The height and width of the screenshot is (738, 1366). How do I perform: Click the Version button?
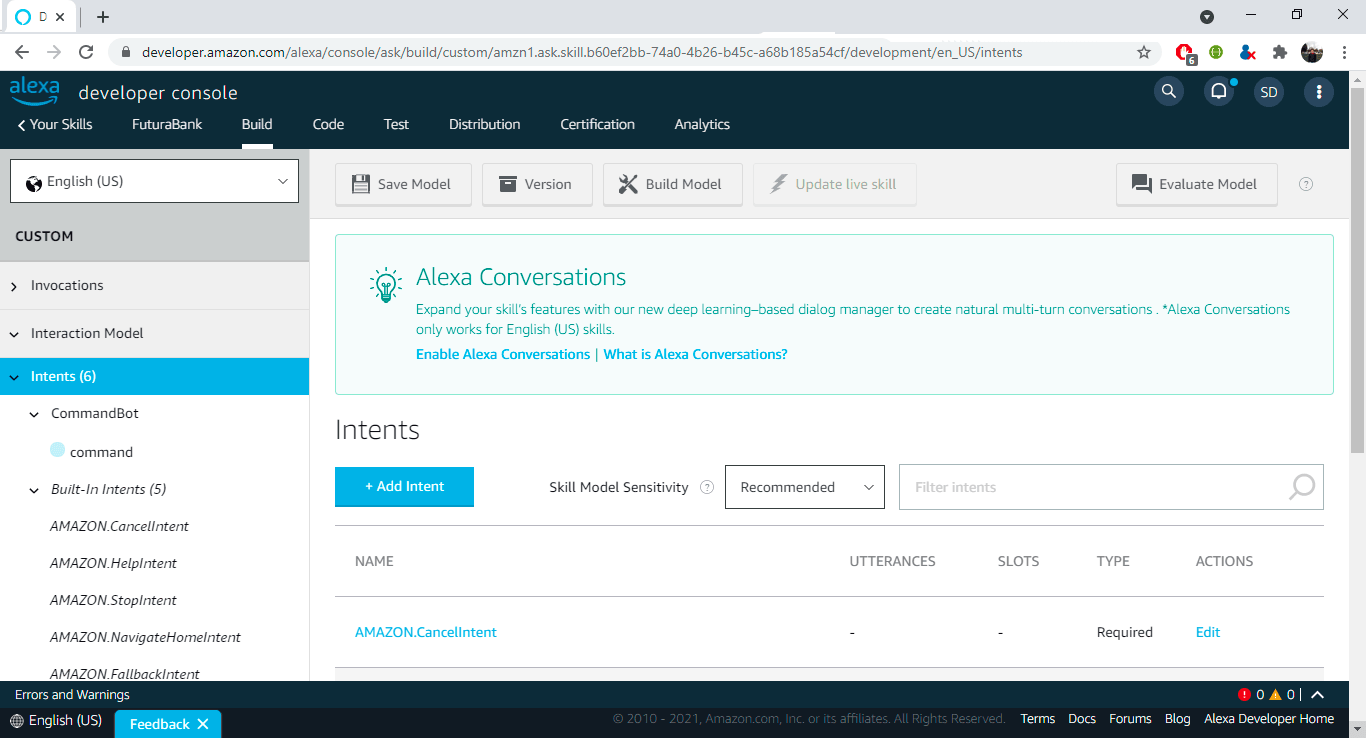click(x=537, y=184)
